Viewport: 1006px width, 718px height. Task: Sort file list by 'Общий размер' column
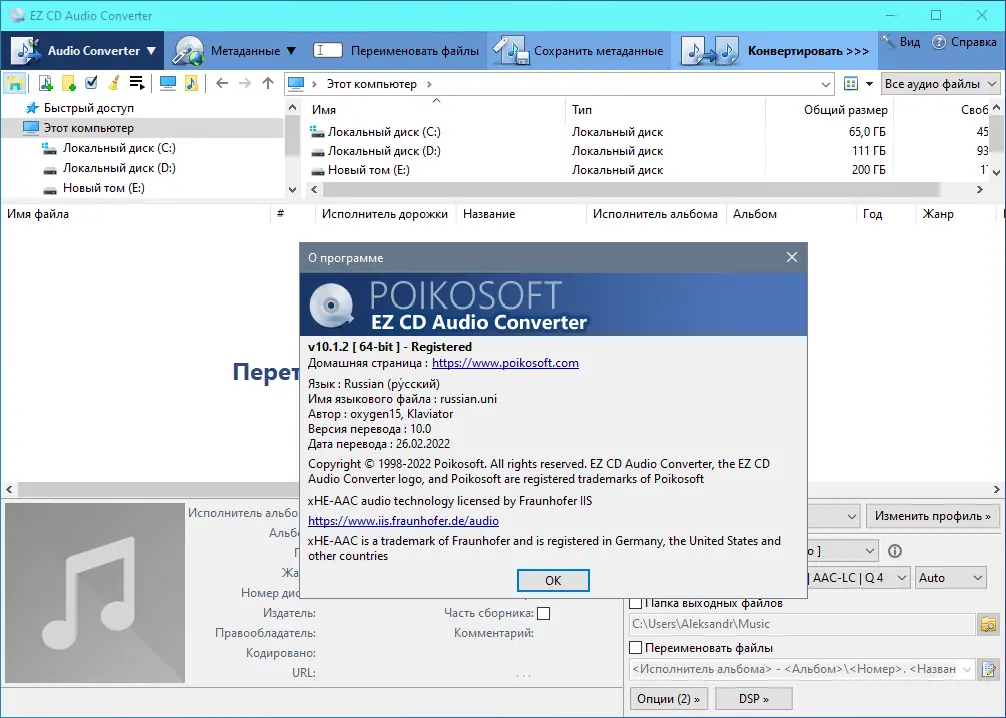point(829,109)
